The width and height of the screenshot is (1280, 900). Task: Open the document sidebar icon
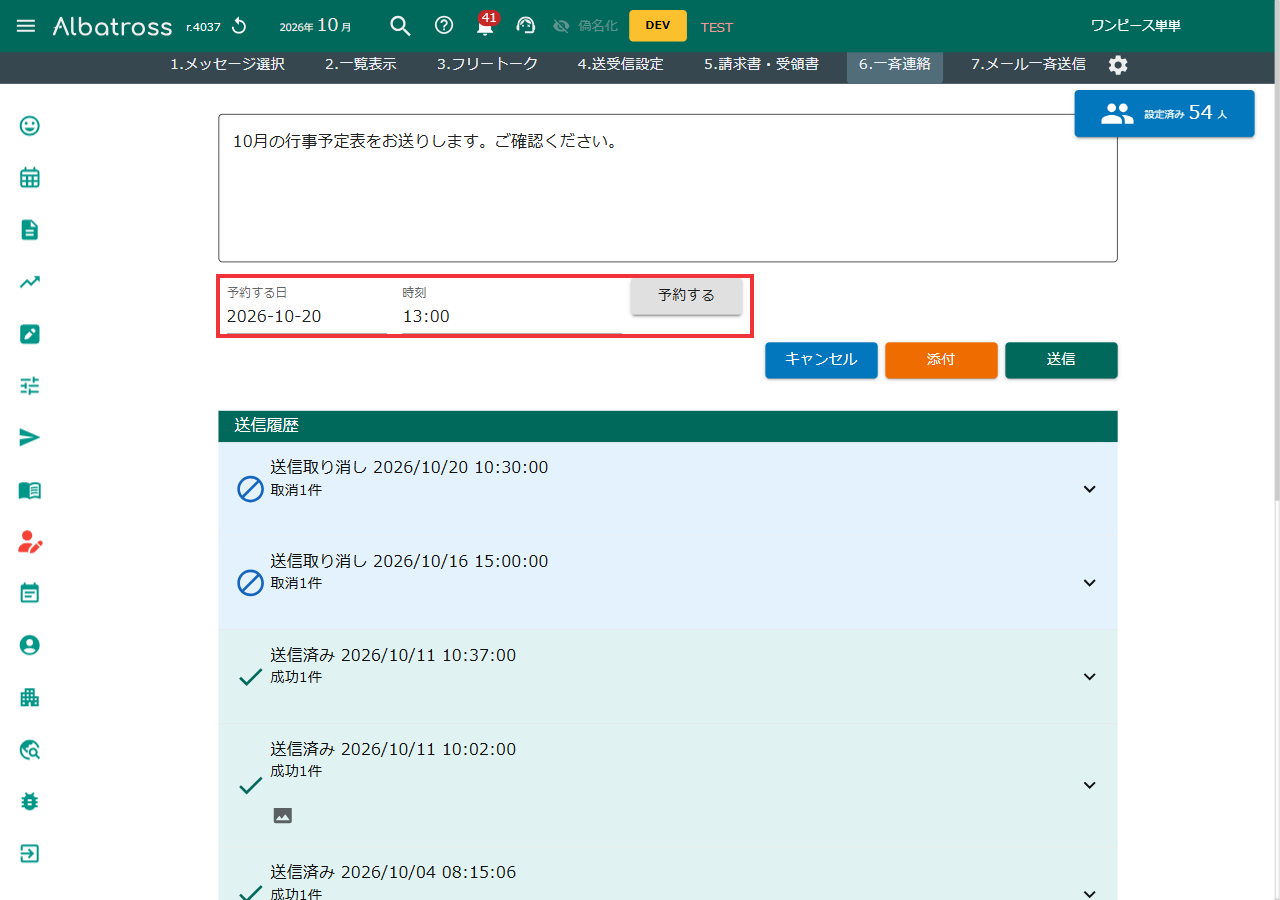30,230
